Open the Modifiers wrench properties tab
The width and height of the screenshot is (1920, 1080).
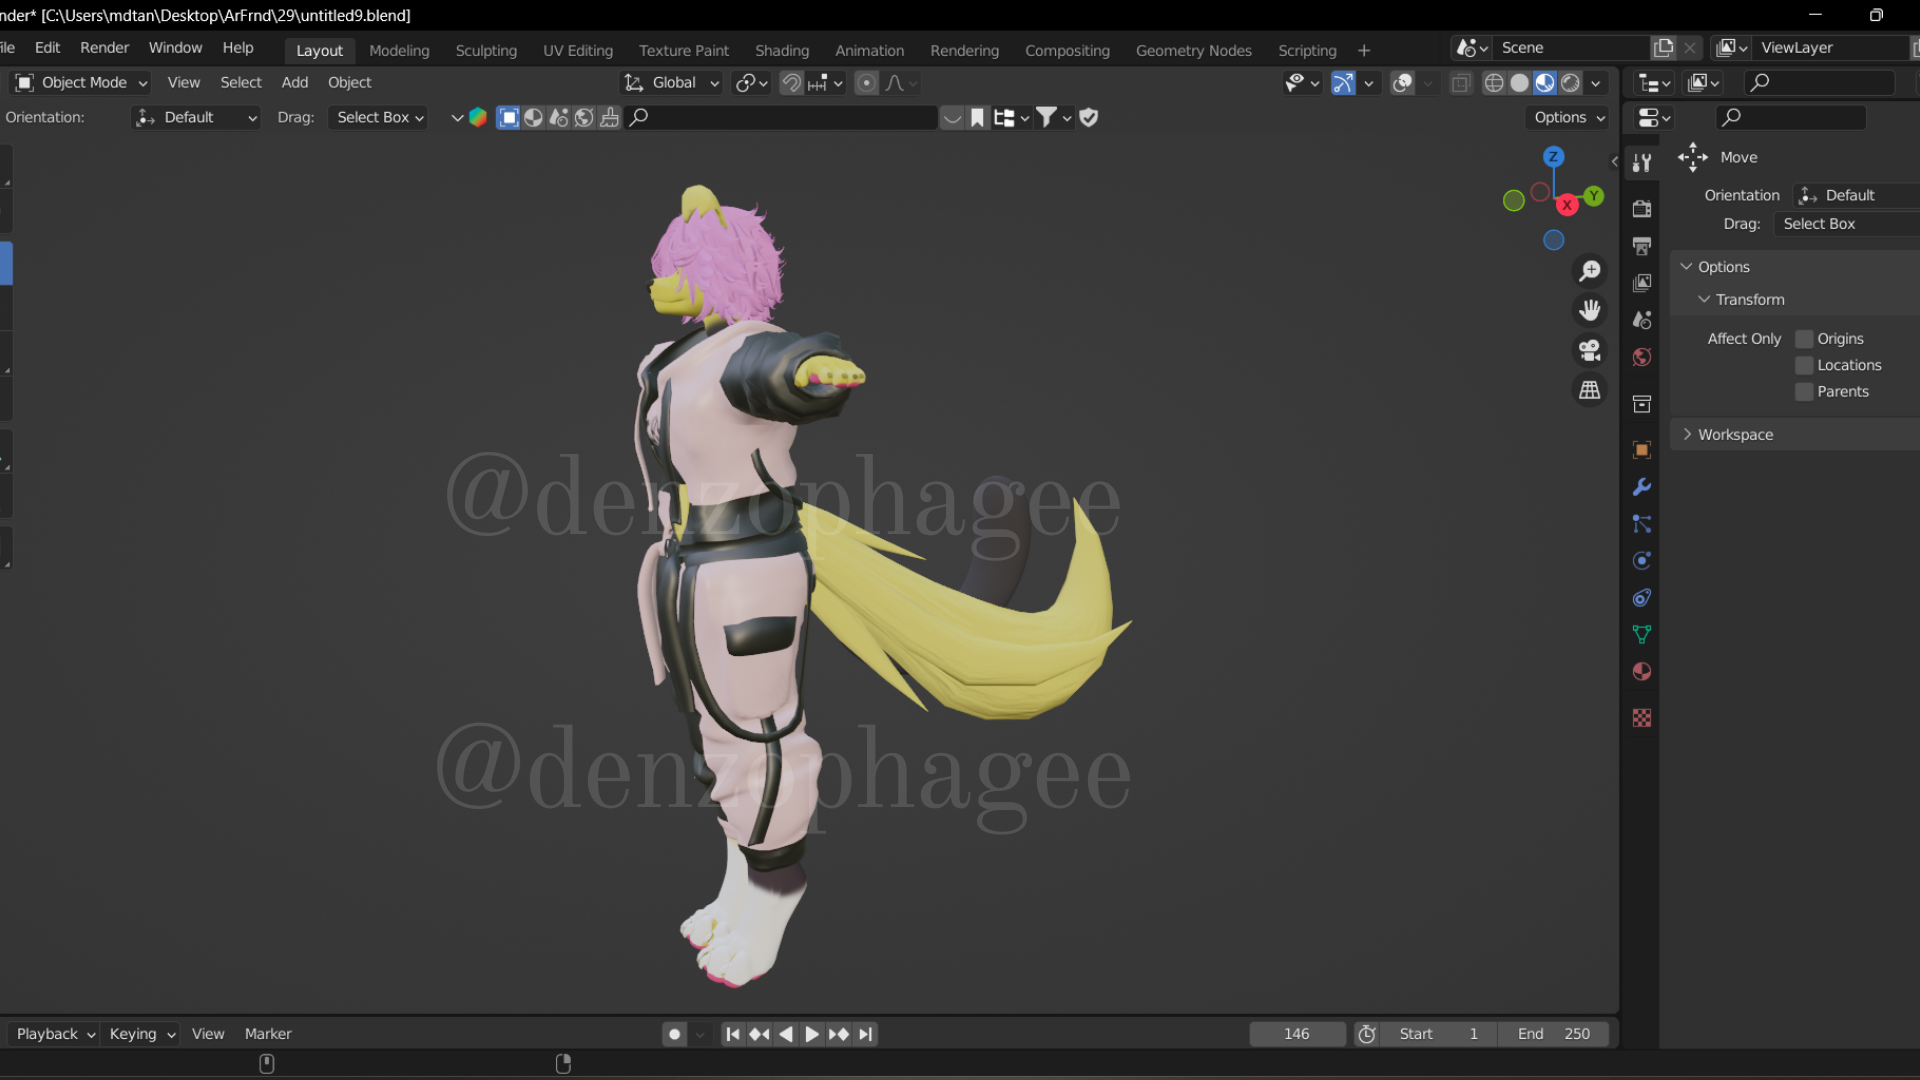click(x=1641, y=487)
